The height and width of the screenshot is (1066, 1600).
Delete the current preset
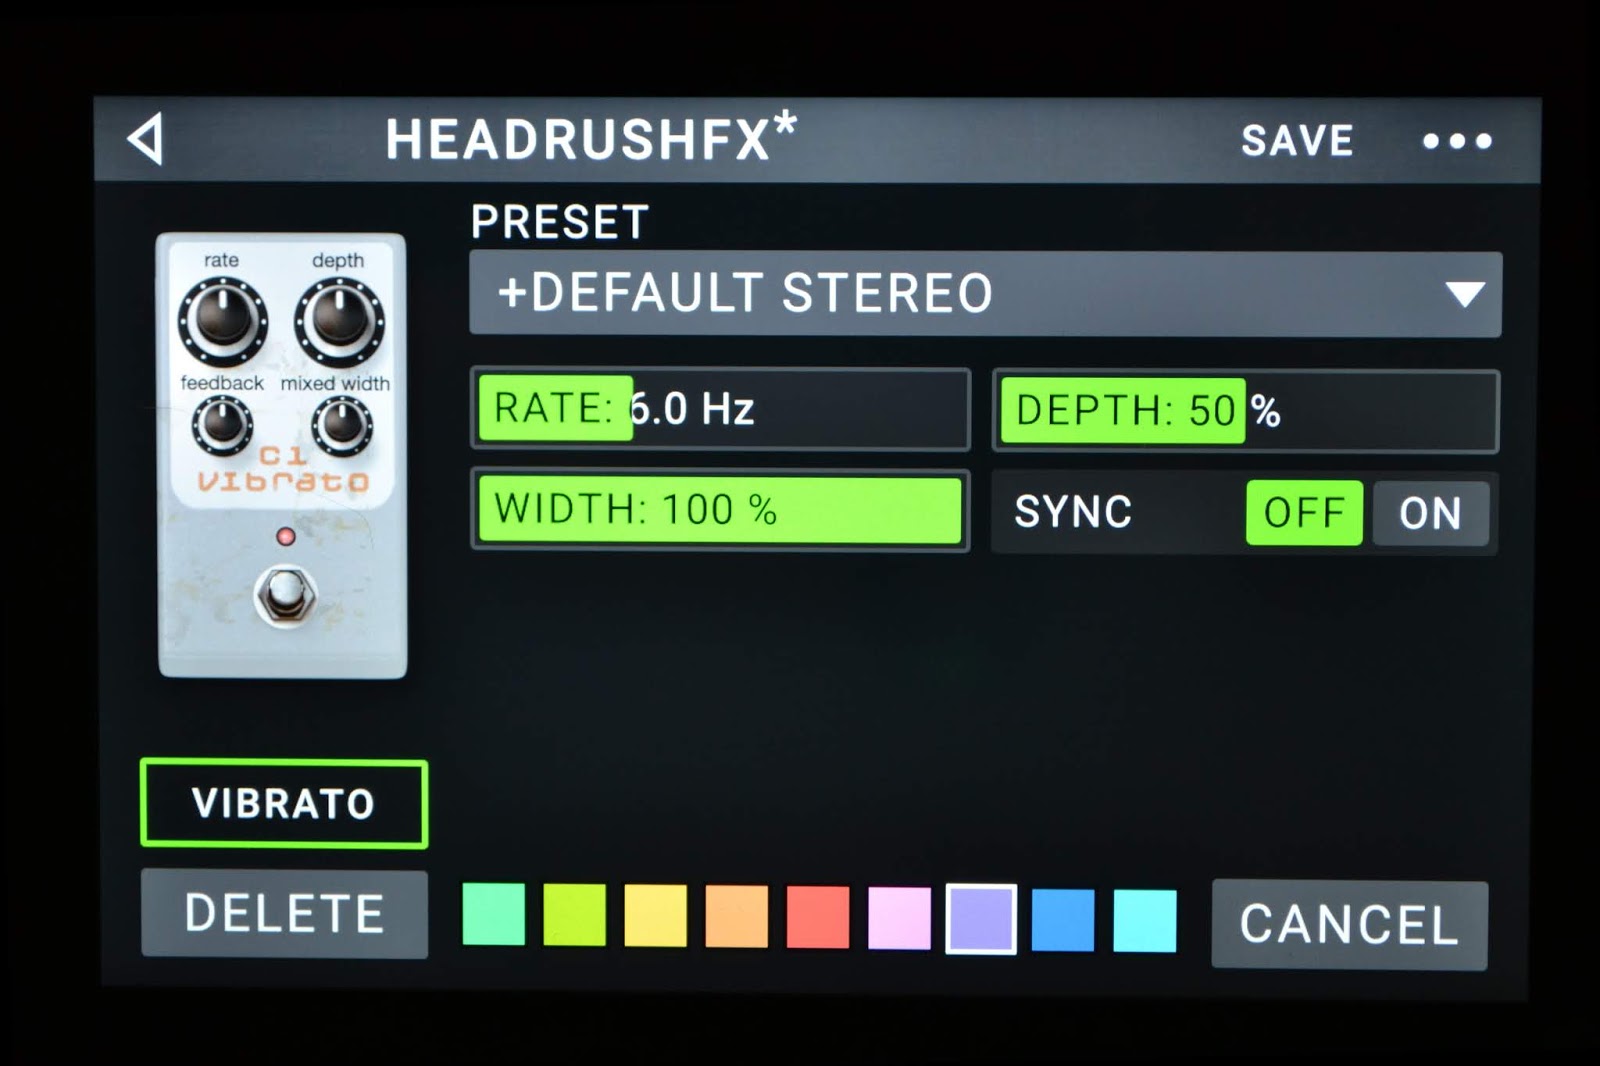(284, 913)
